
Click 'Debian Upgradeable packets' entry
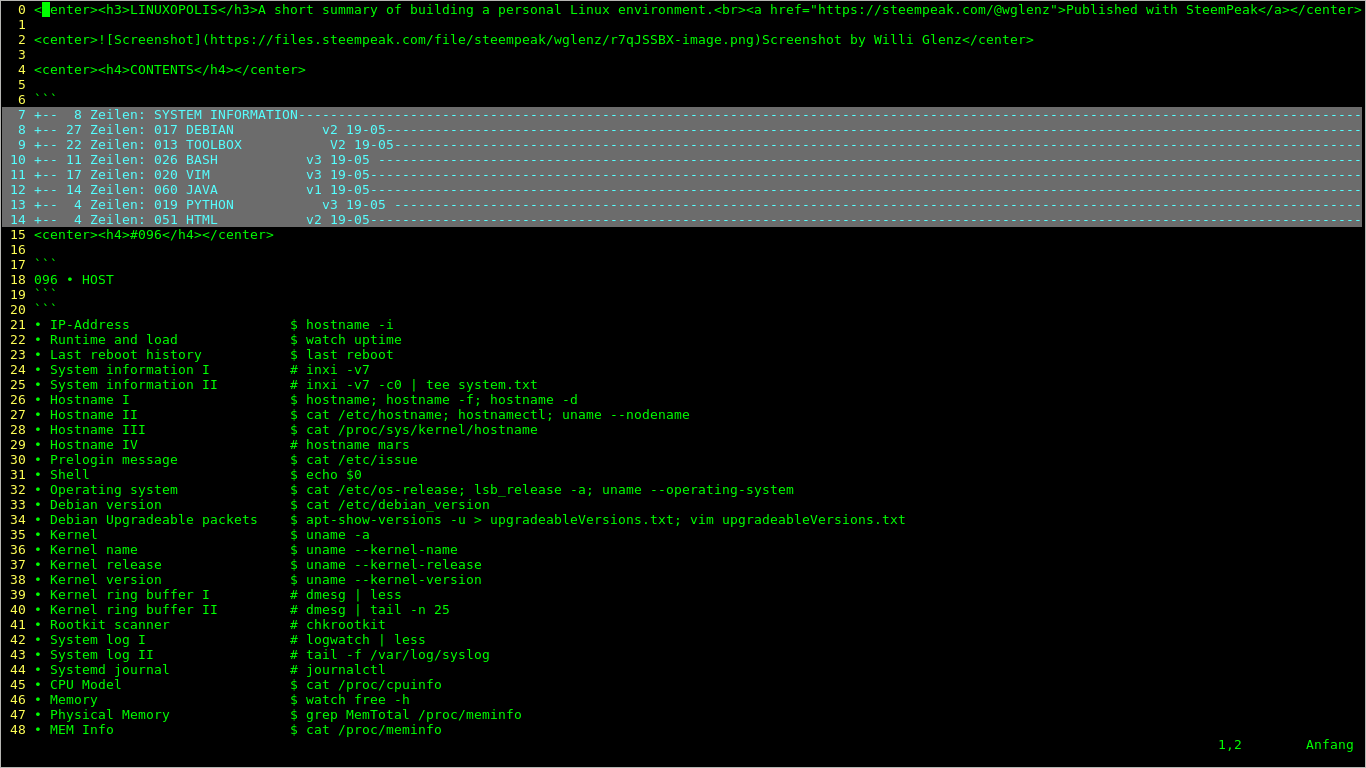pos(154,520)
